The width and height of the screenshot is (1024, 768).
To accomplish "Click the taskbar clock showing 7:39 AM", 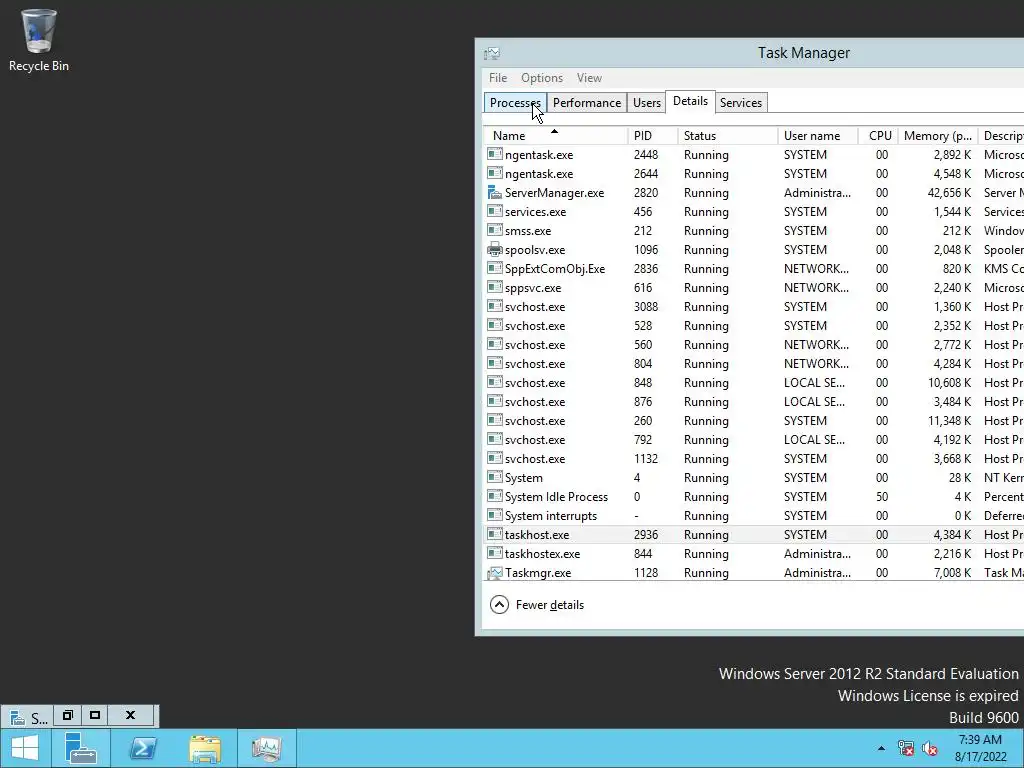I will point(980,748).
